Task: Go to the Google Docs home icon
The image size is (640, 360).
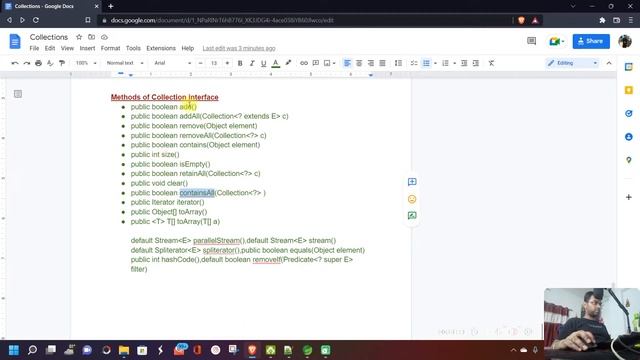Action: 15,41
